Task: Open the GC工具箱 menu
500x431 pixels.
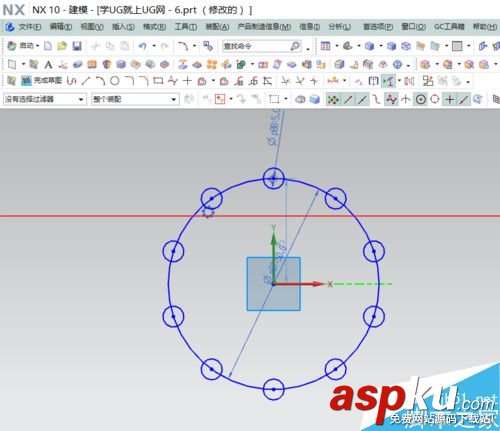Action: click(x=449, y=27)
